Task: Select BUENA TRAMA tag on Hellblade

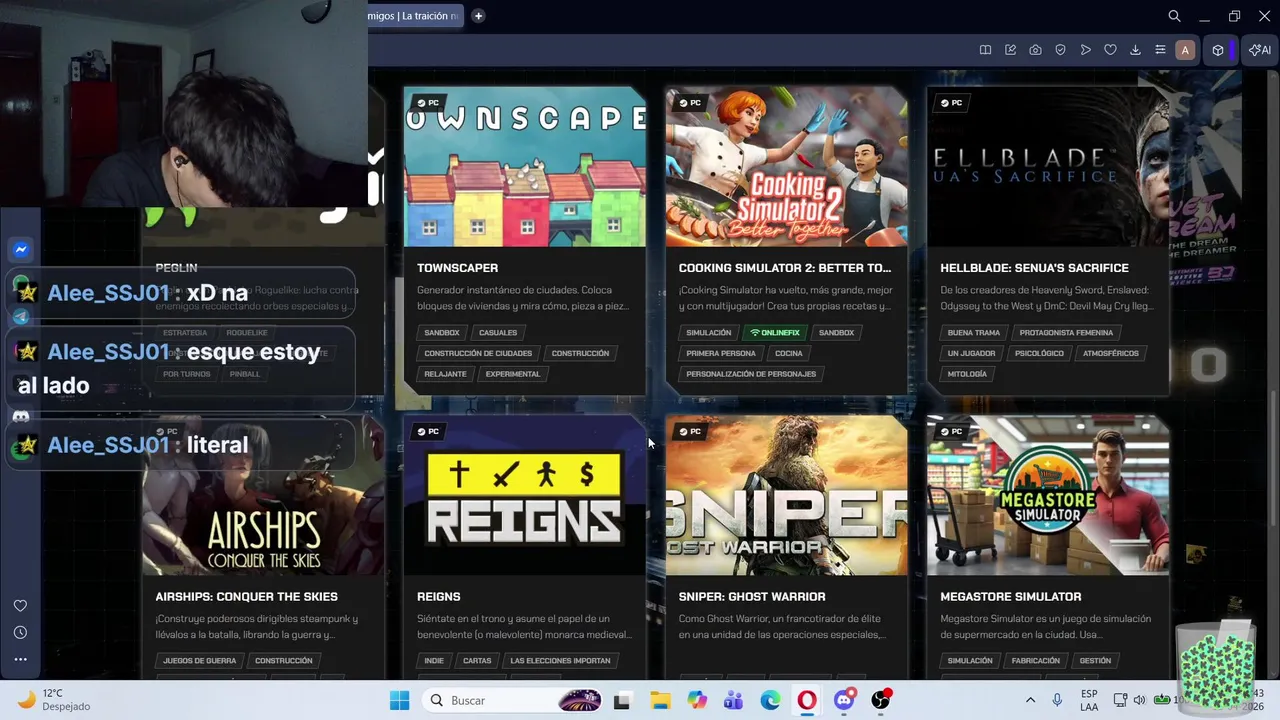Action: pyautogui.click(x=974, y=333)
